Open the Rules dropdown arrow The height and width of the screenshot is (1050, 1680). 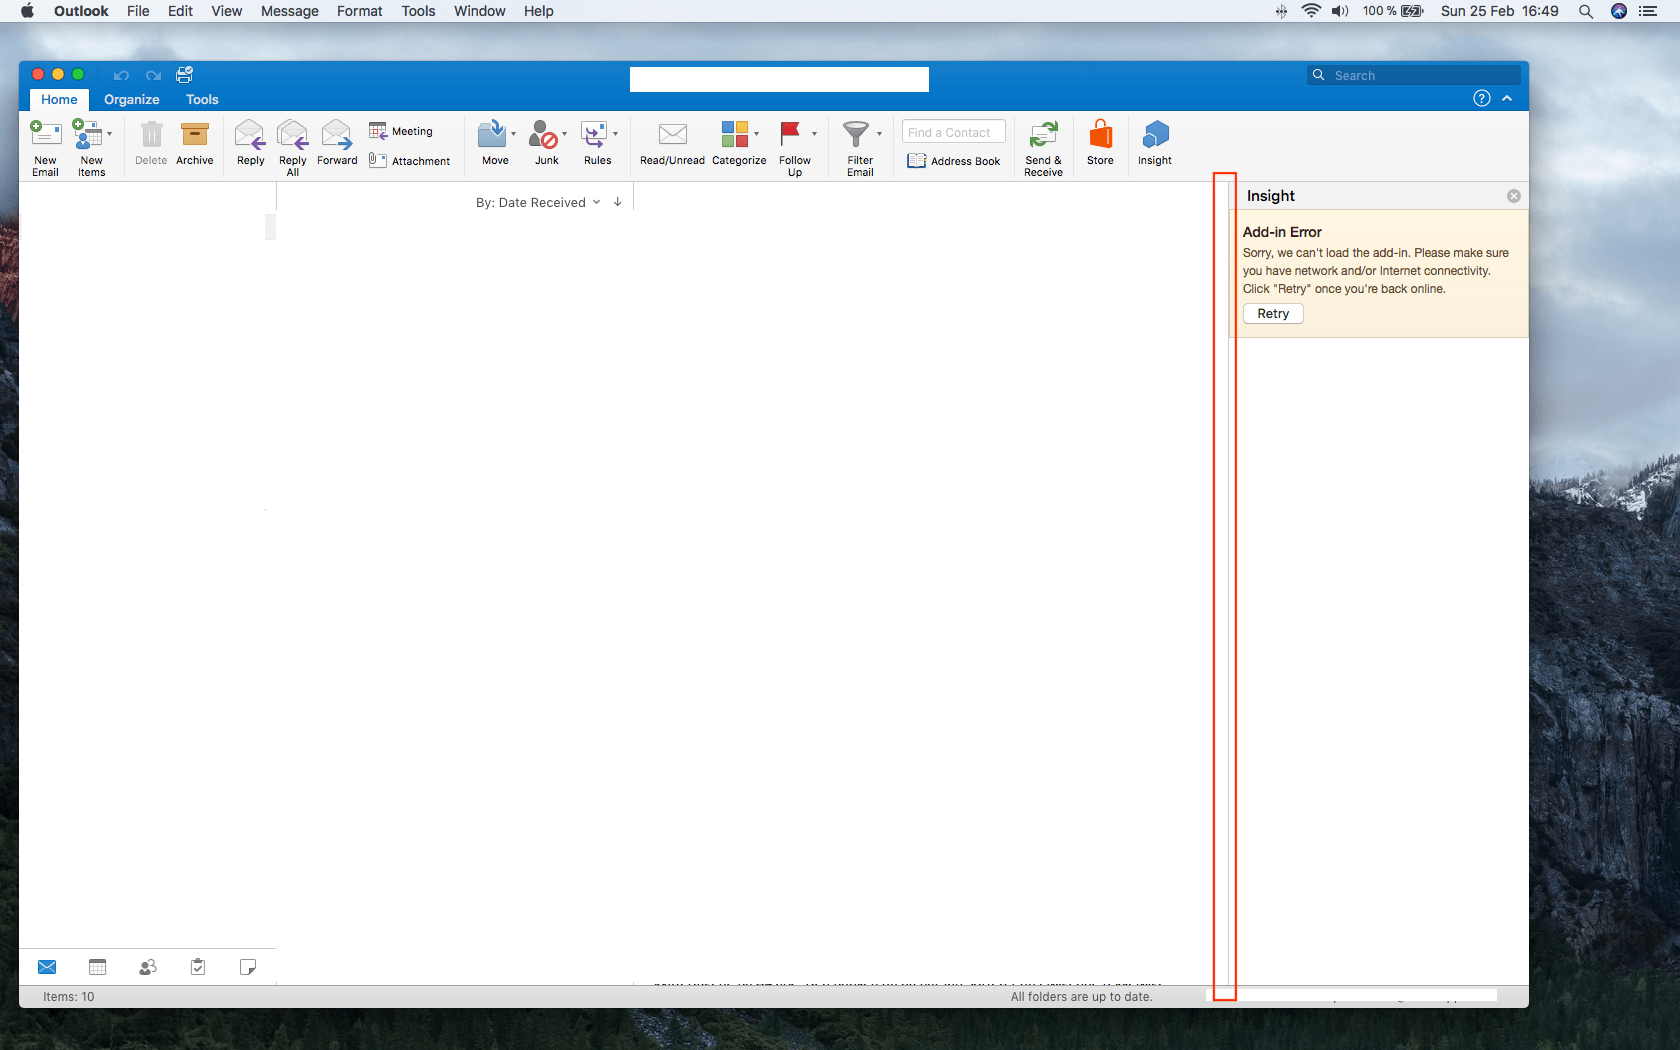click(x=617, y=135)
